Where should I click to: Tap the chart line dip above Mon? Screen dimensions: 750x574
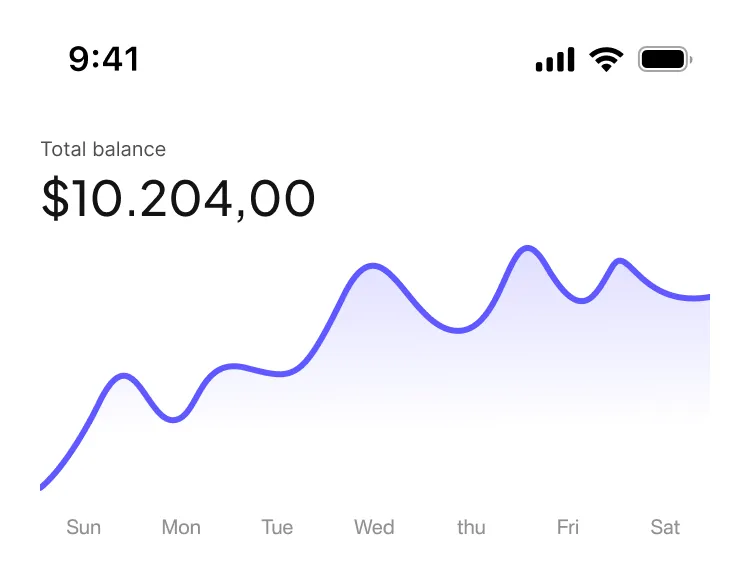tap(175, 420)
